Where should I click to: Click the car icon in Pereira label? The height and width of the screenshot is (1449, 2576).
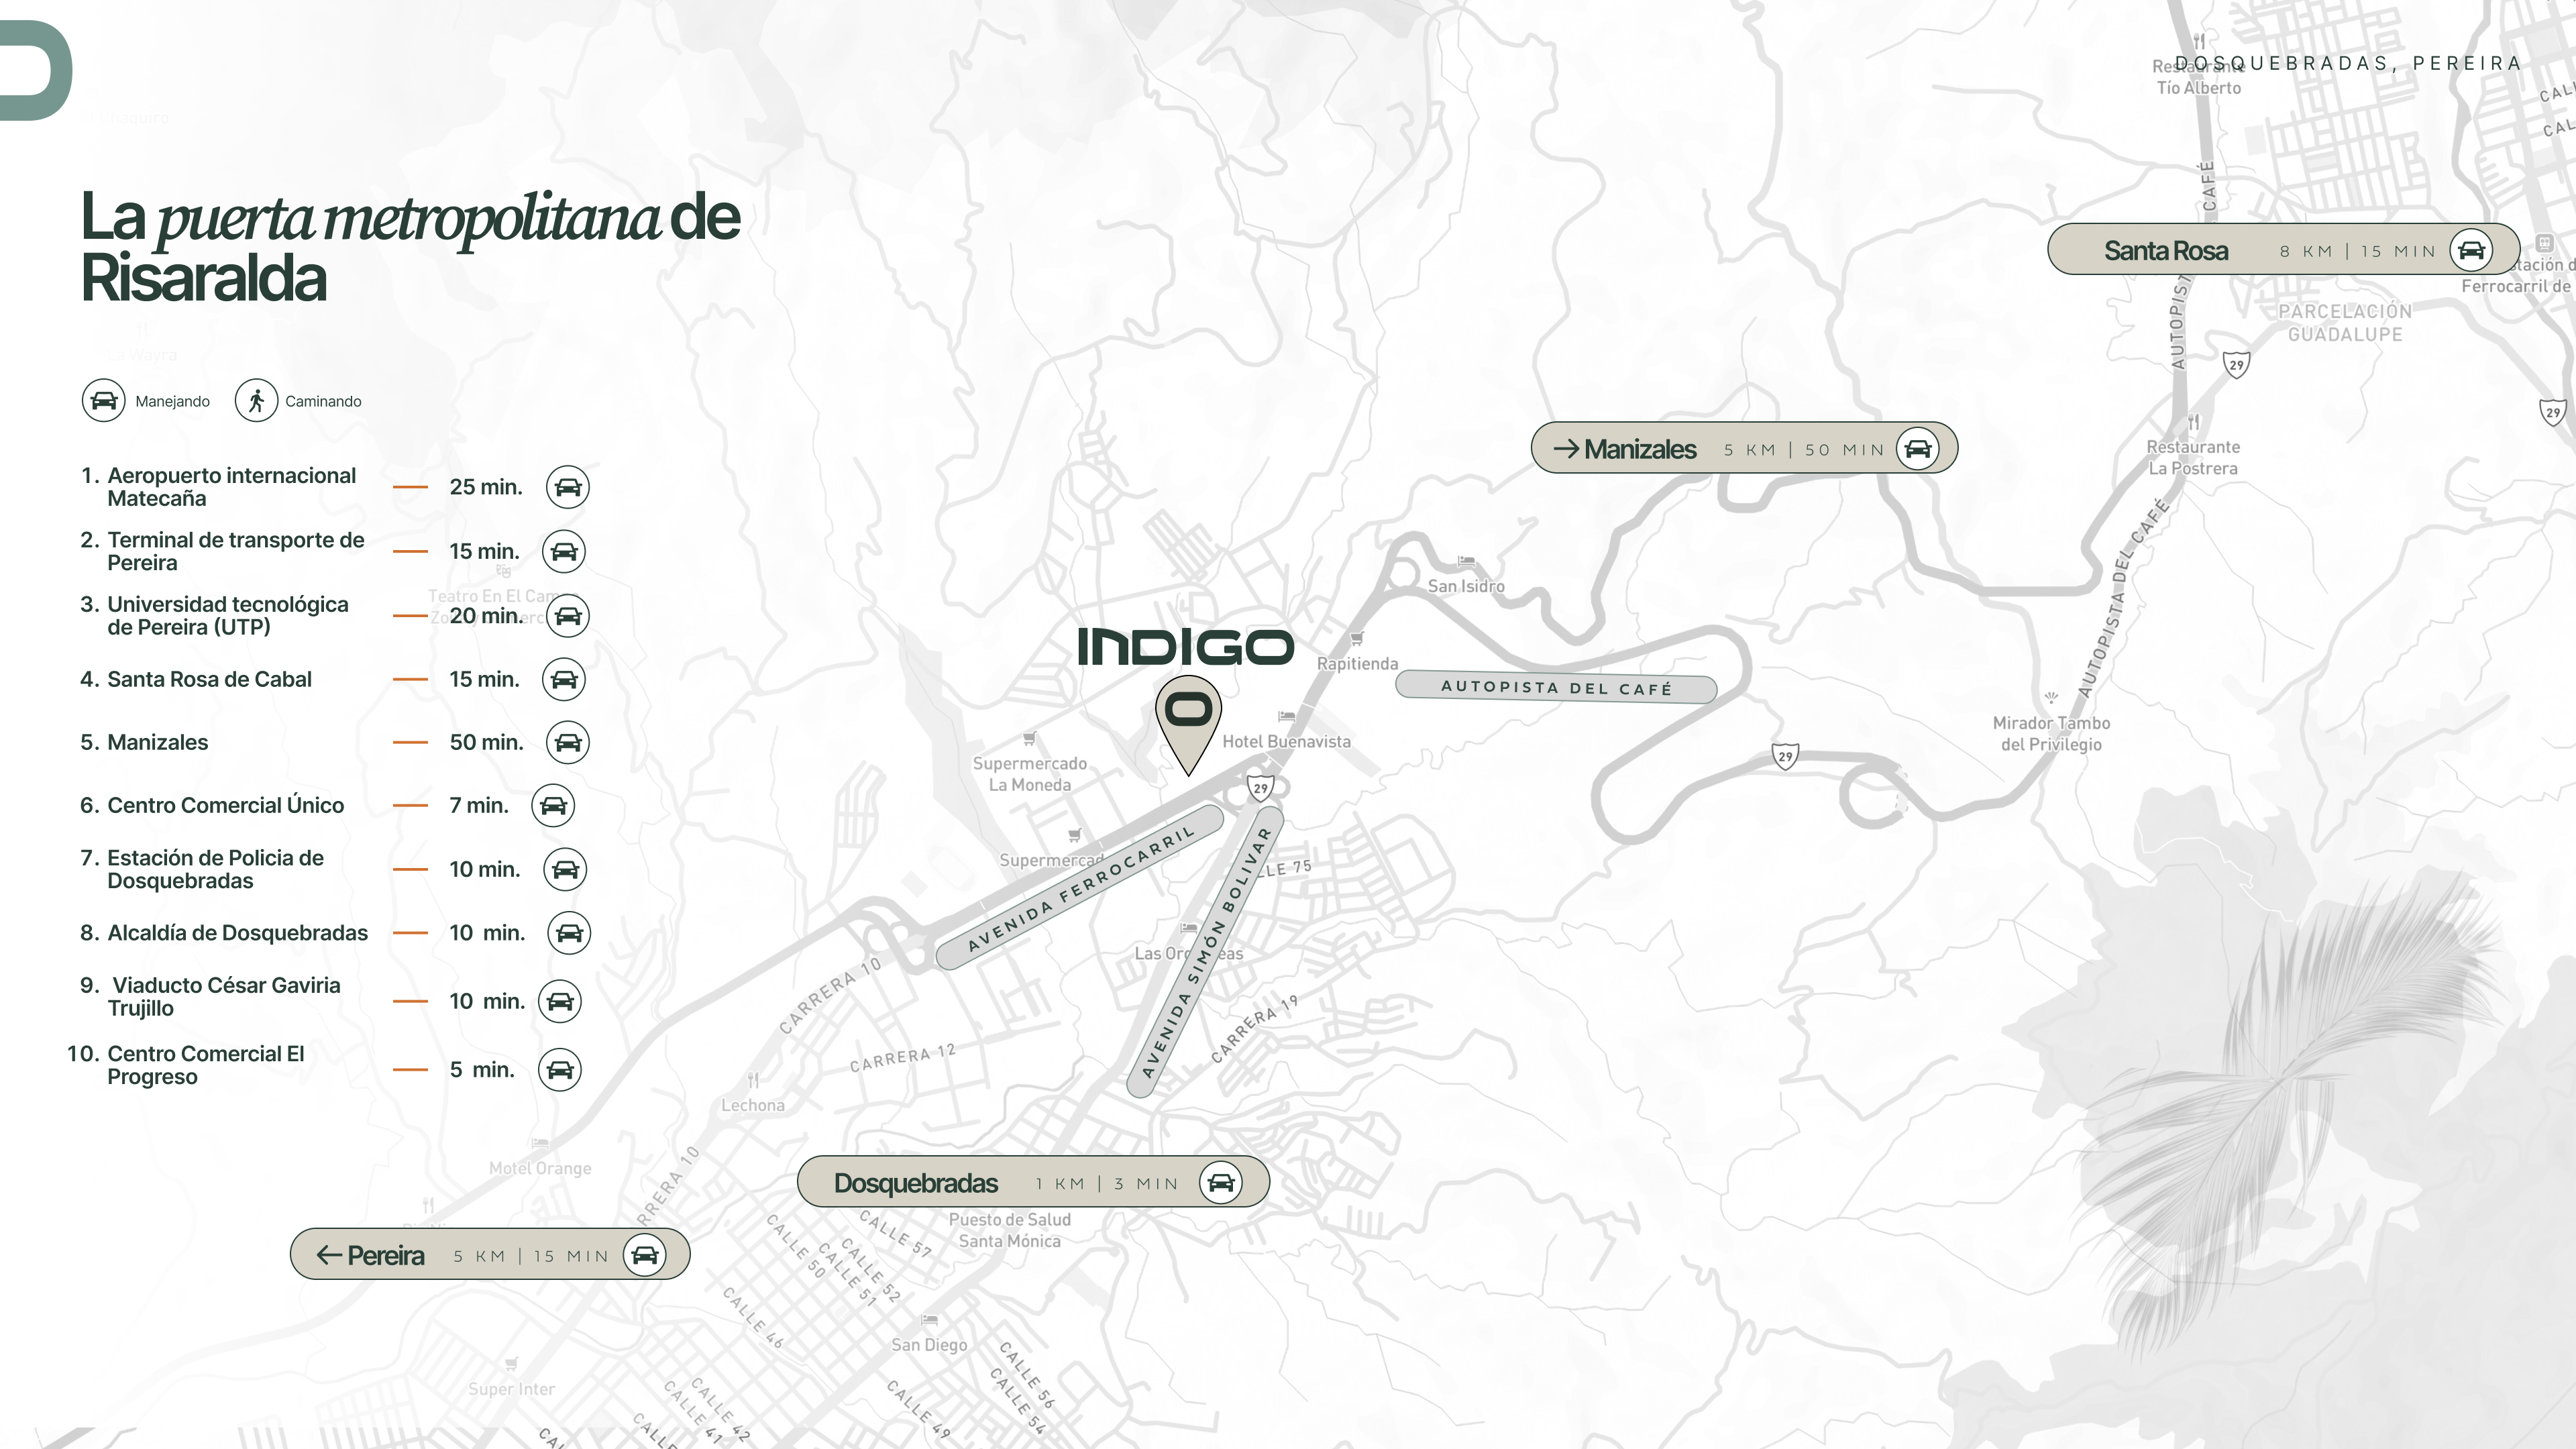644,1255
